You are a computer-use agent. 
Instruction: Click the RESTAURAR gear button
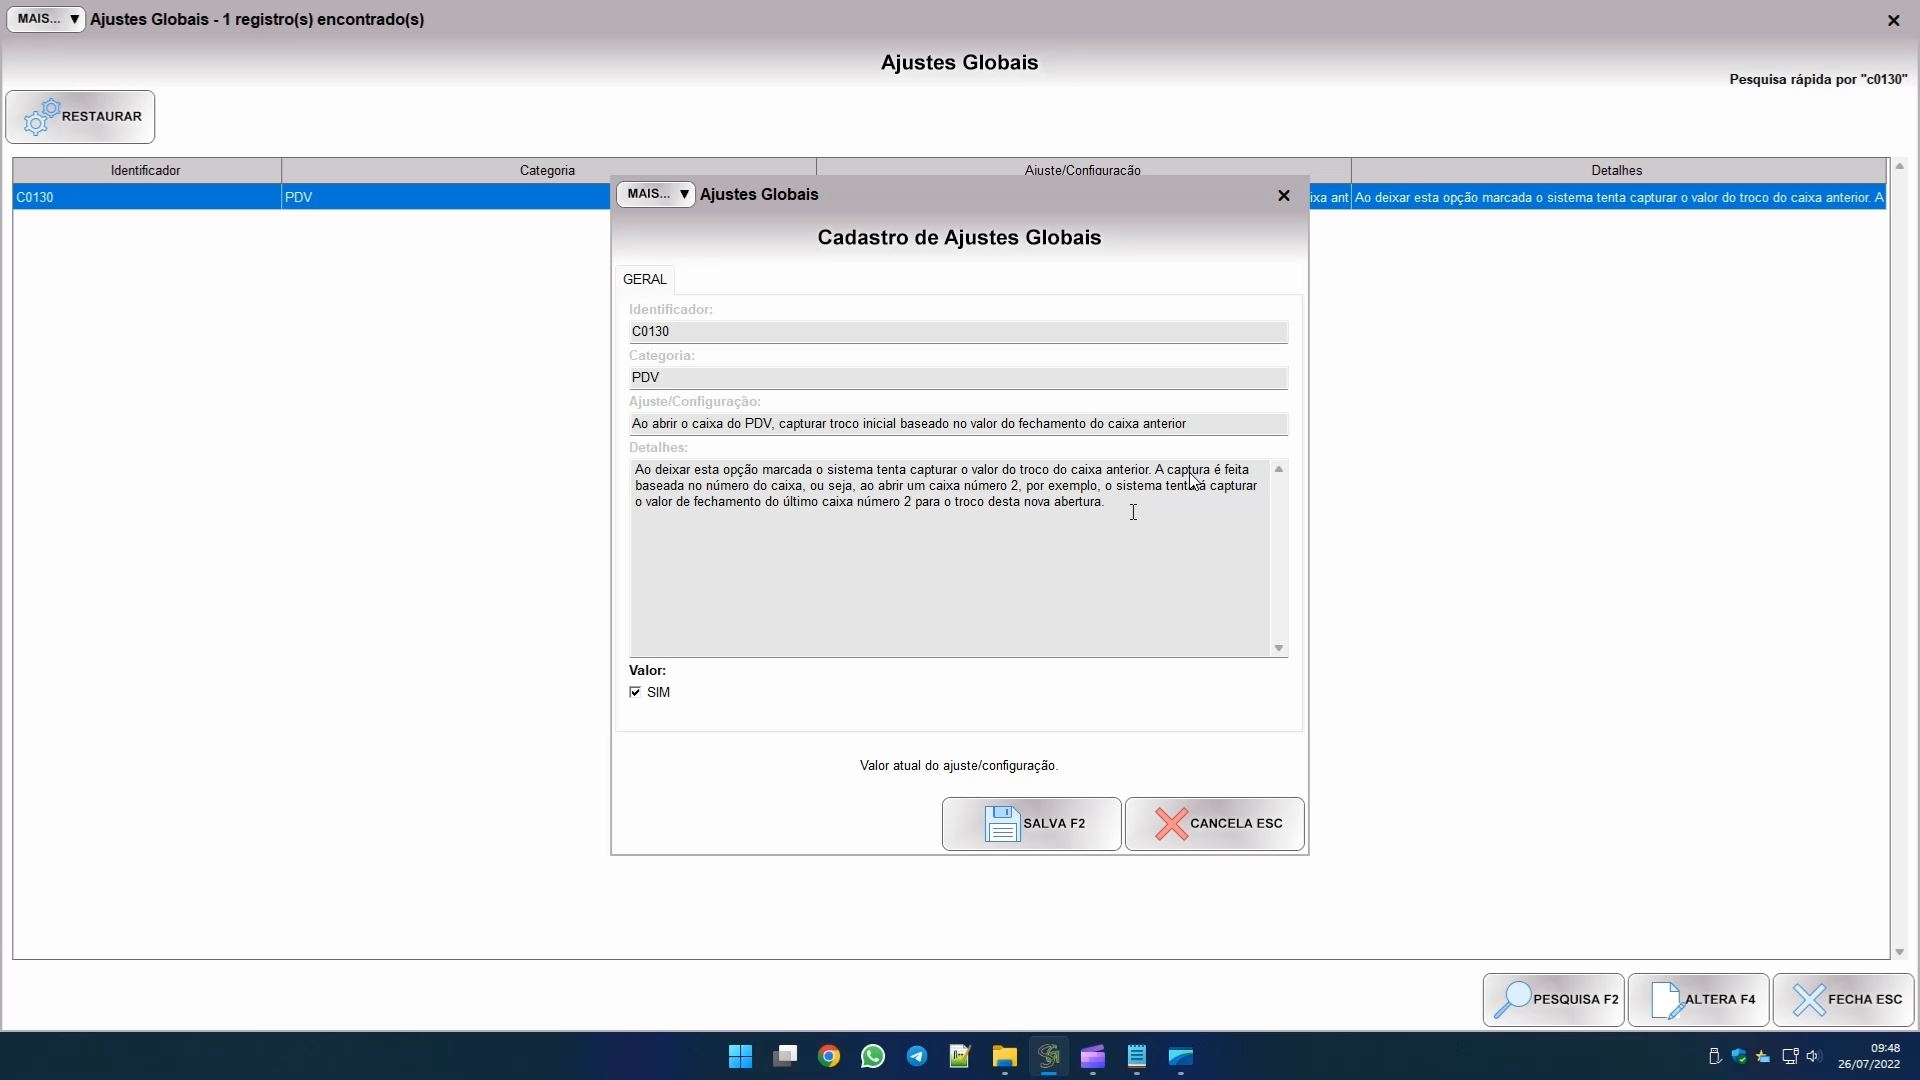pos(80,117)
